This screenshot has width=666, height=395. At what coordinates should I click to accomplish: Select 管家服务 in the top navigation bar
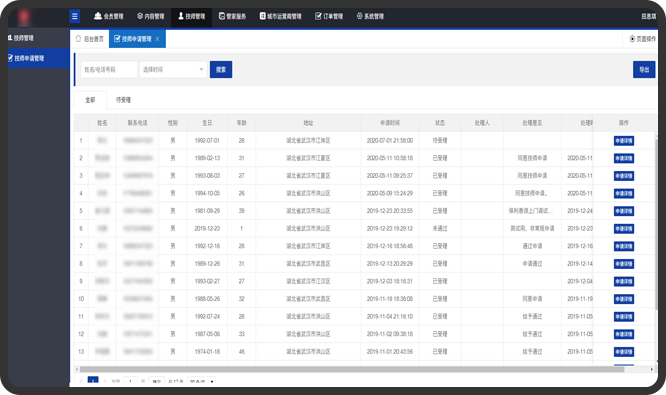pos(232,16)
